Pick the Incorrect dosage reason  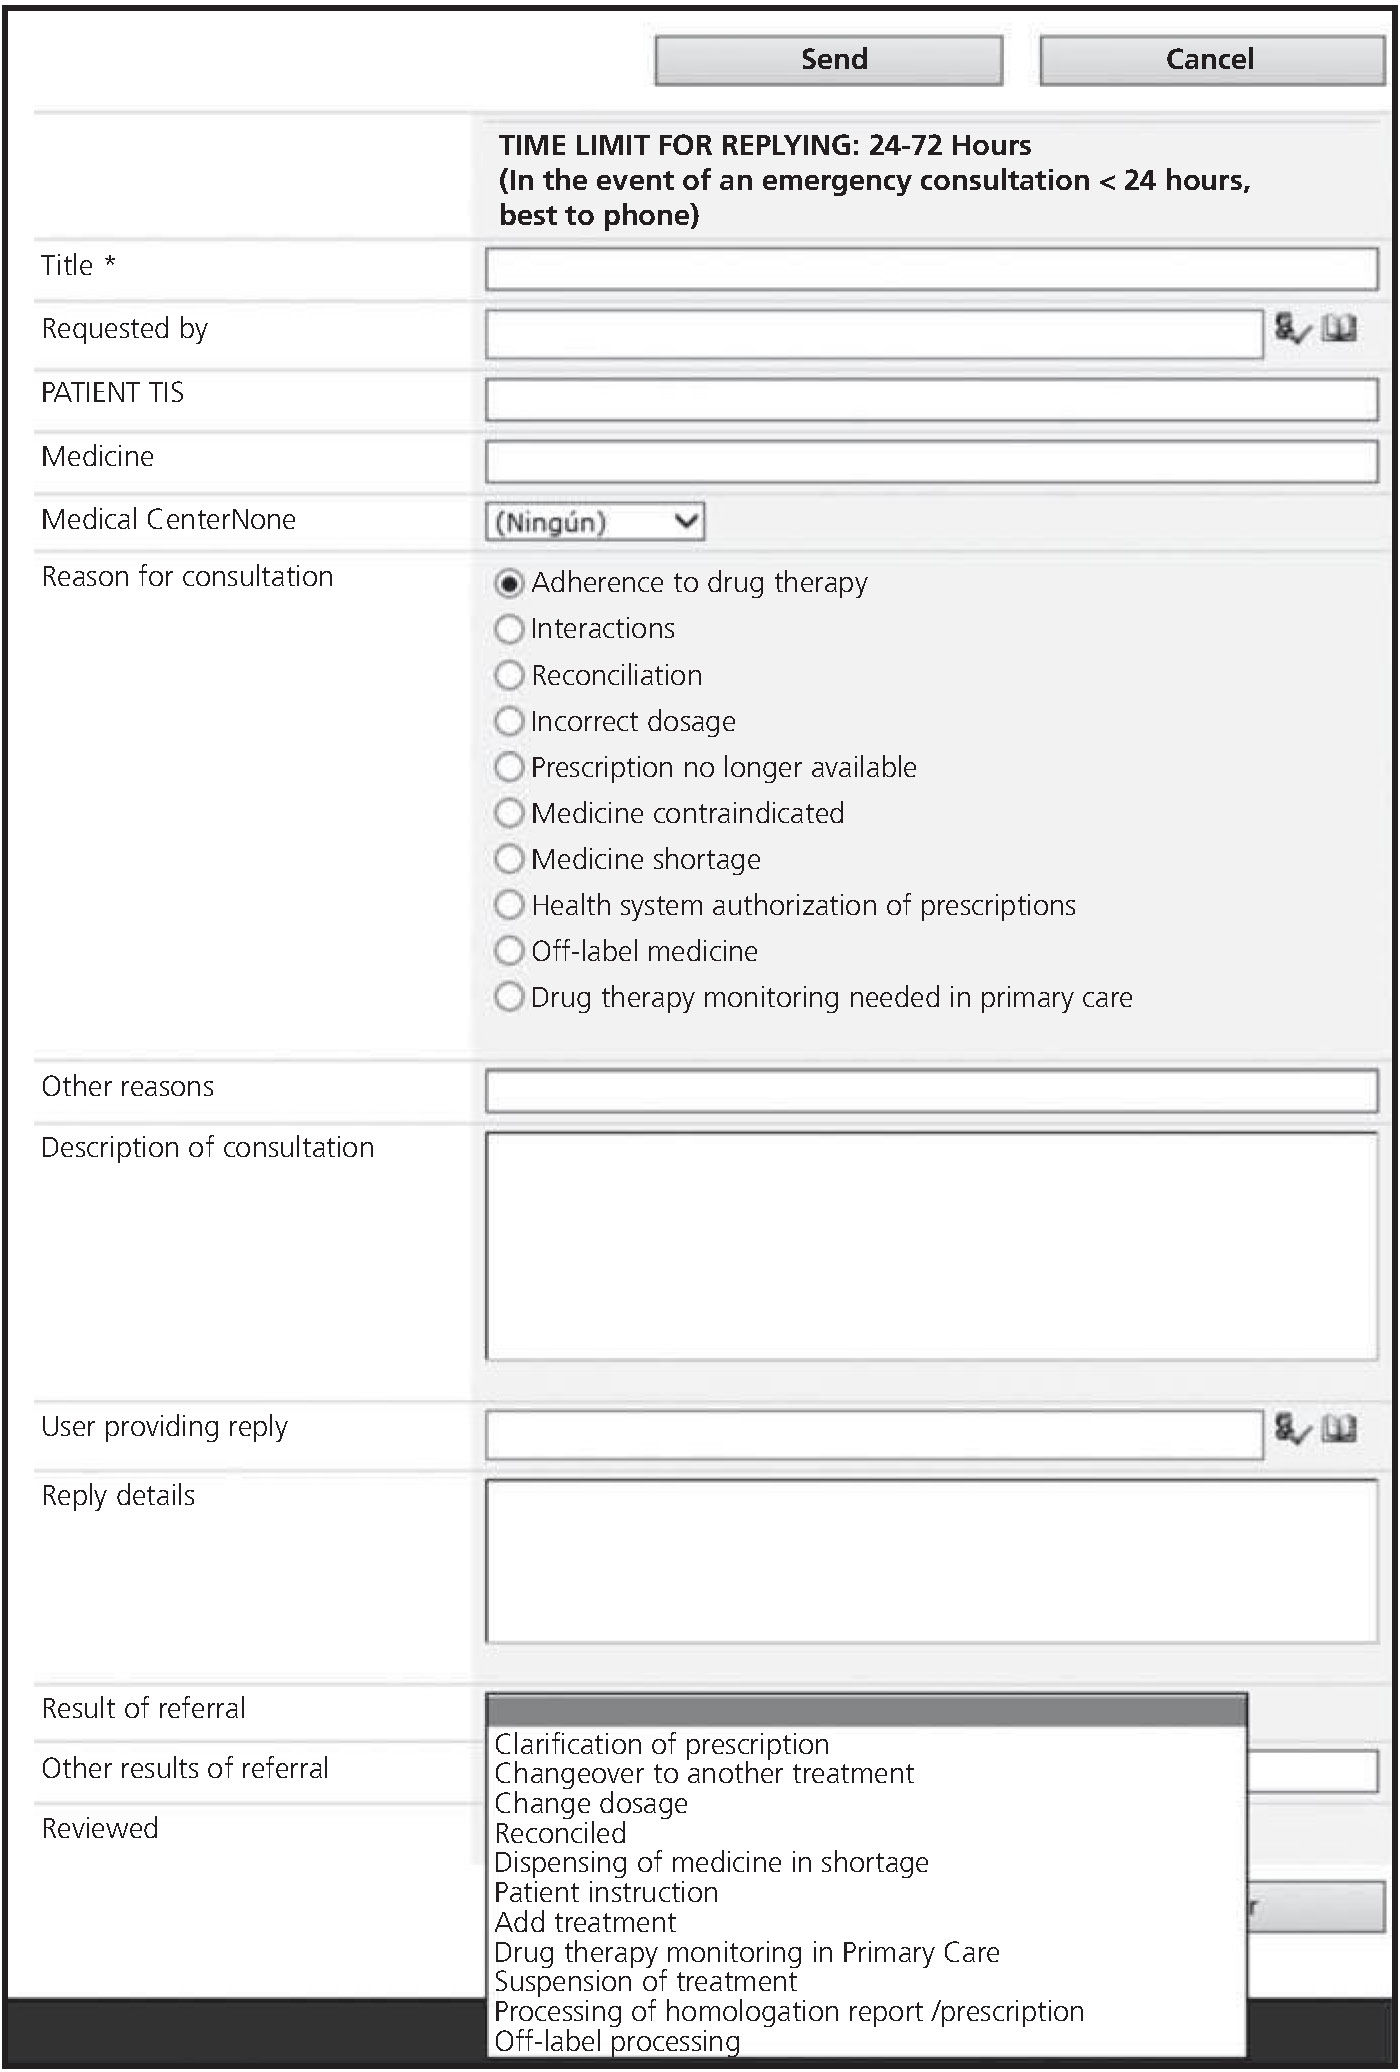[509, 721]
